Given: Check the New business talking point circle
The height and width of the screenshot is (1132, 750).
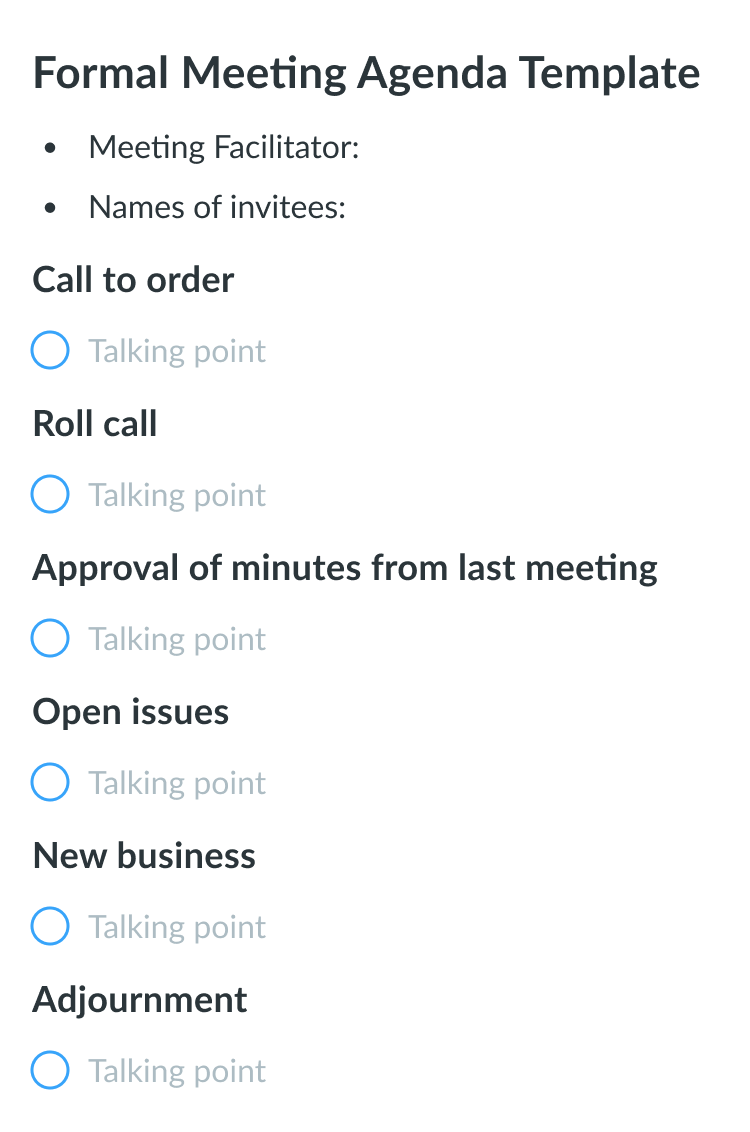Looking at the screenshot, I should (x=50, y=926).
